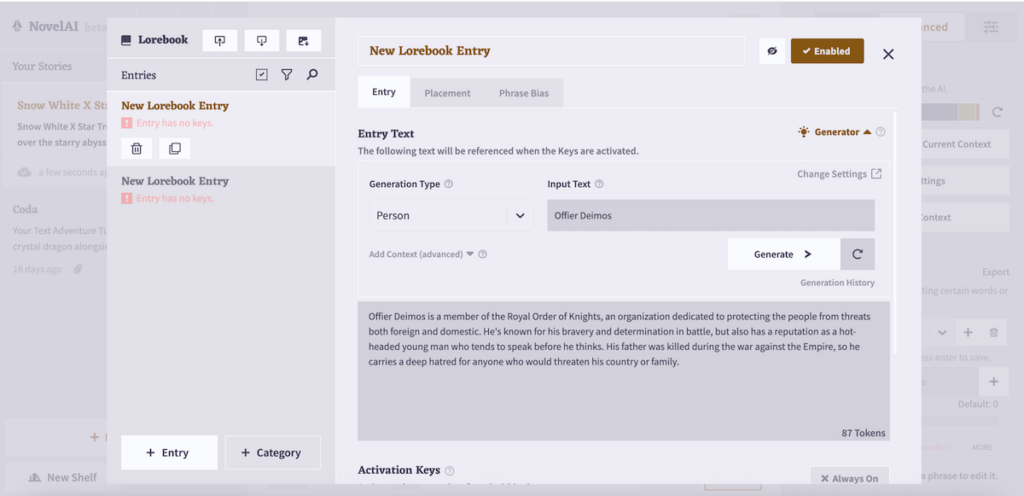The image size is (1024, 496).
Task: Open help icon beside Input Text
Action: tap(599, 184)
